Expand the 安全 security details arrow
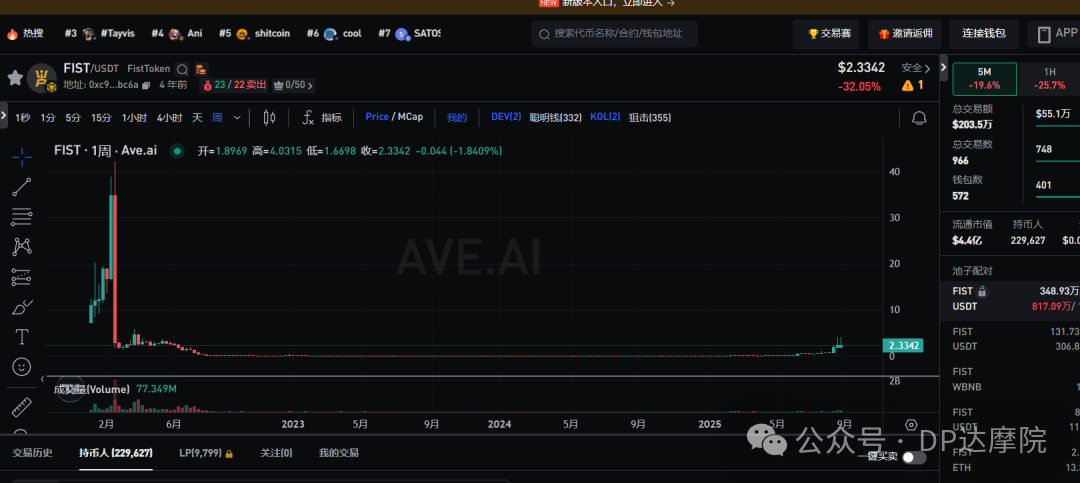 (928, 68)
